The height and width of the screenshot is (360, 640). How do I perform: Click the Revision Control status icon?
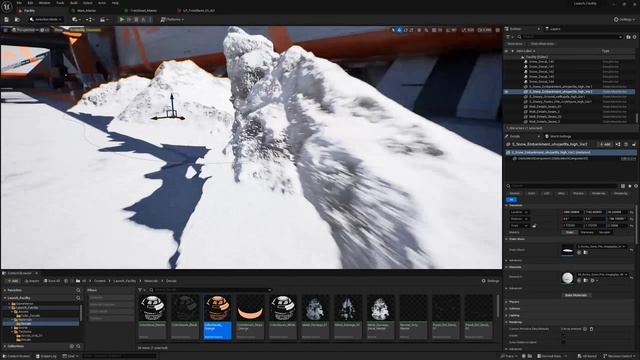(620, 356)
